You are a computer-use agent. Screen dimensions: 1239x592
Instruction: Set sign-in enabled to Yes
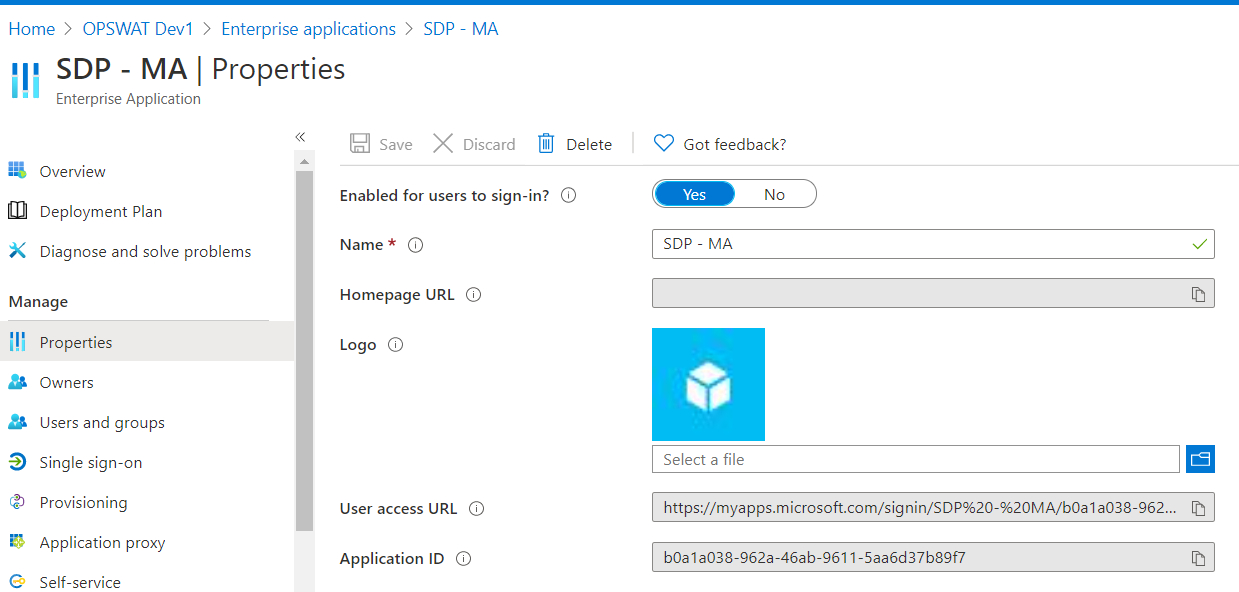694,195
